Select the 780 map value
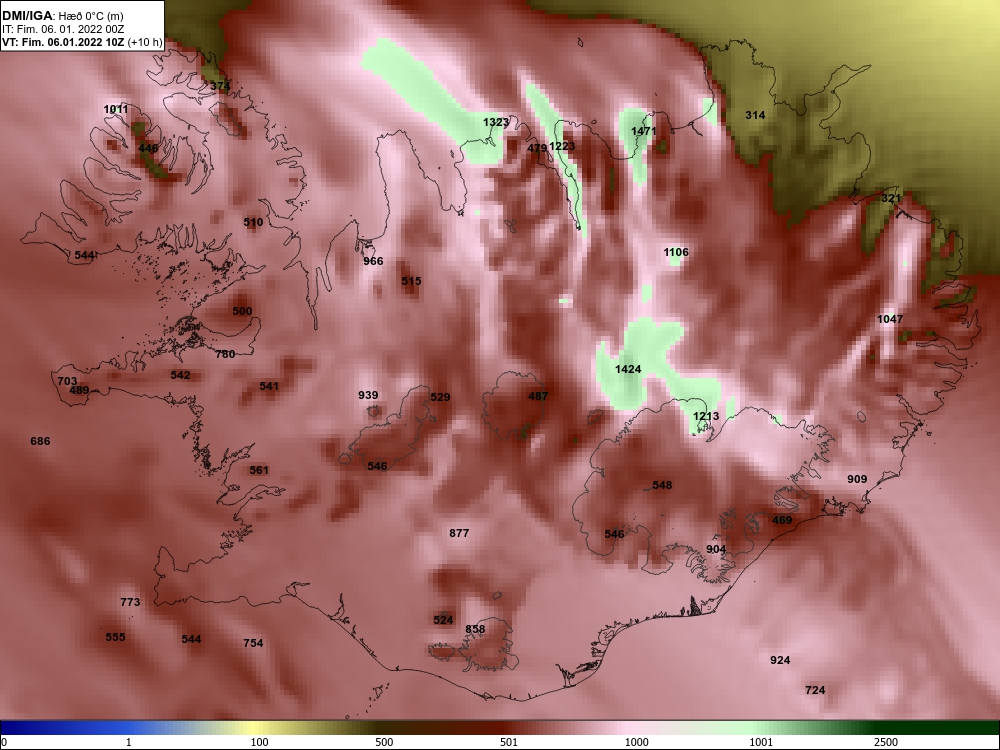The image size is (1000, 750). pyautogui.click(x=225, y=354)
